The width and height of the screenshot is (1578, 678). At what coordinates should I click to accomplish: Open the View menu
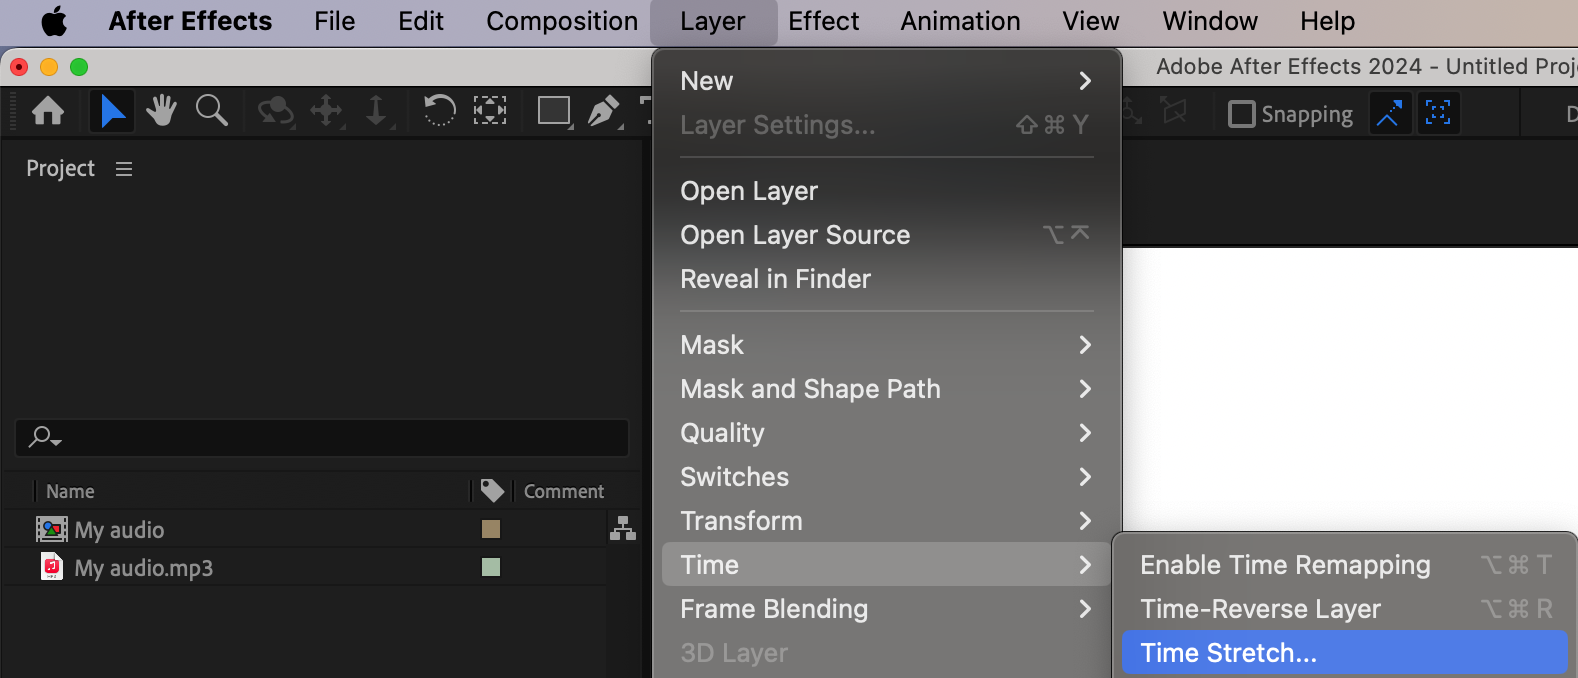[x=1091, y=21]
